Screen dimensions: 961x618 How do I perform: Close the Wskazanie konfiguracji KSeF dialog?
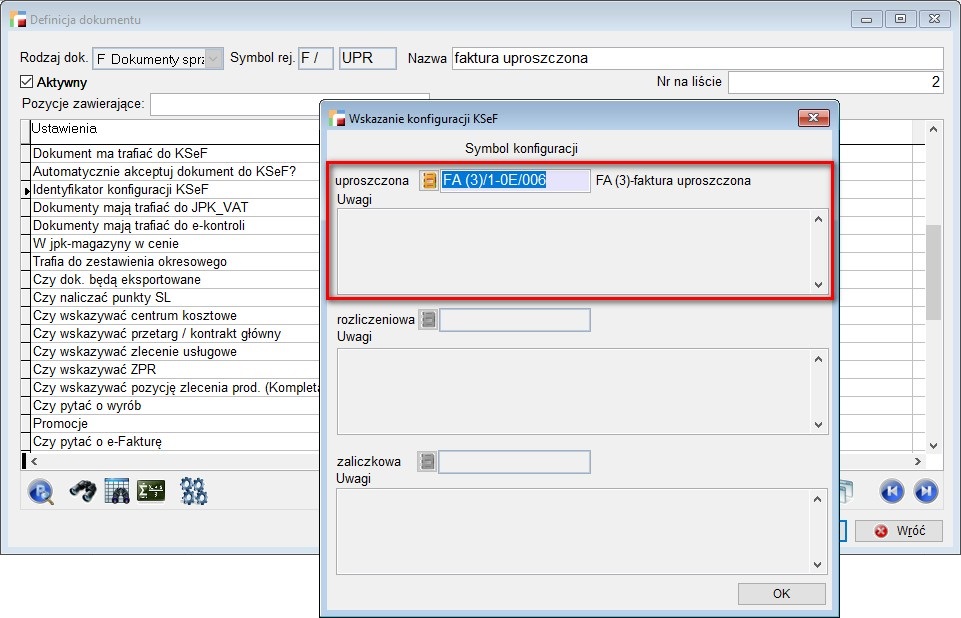[x=813, y=118]
